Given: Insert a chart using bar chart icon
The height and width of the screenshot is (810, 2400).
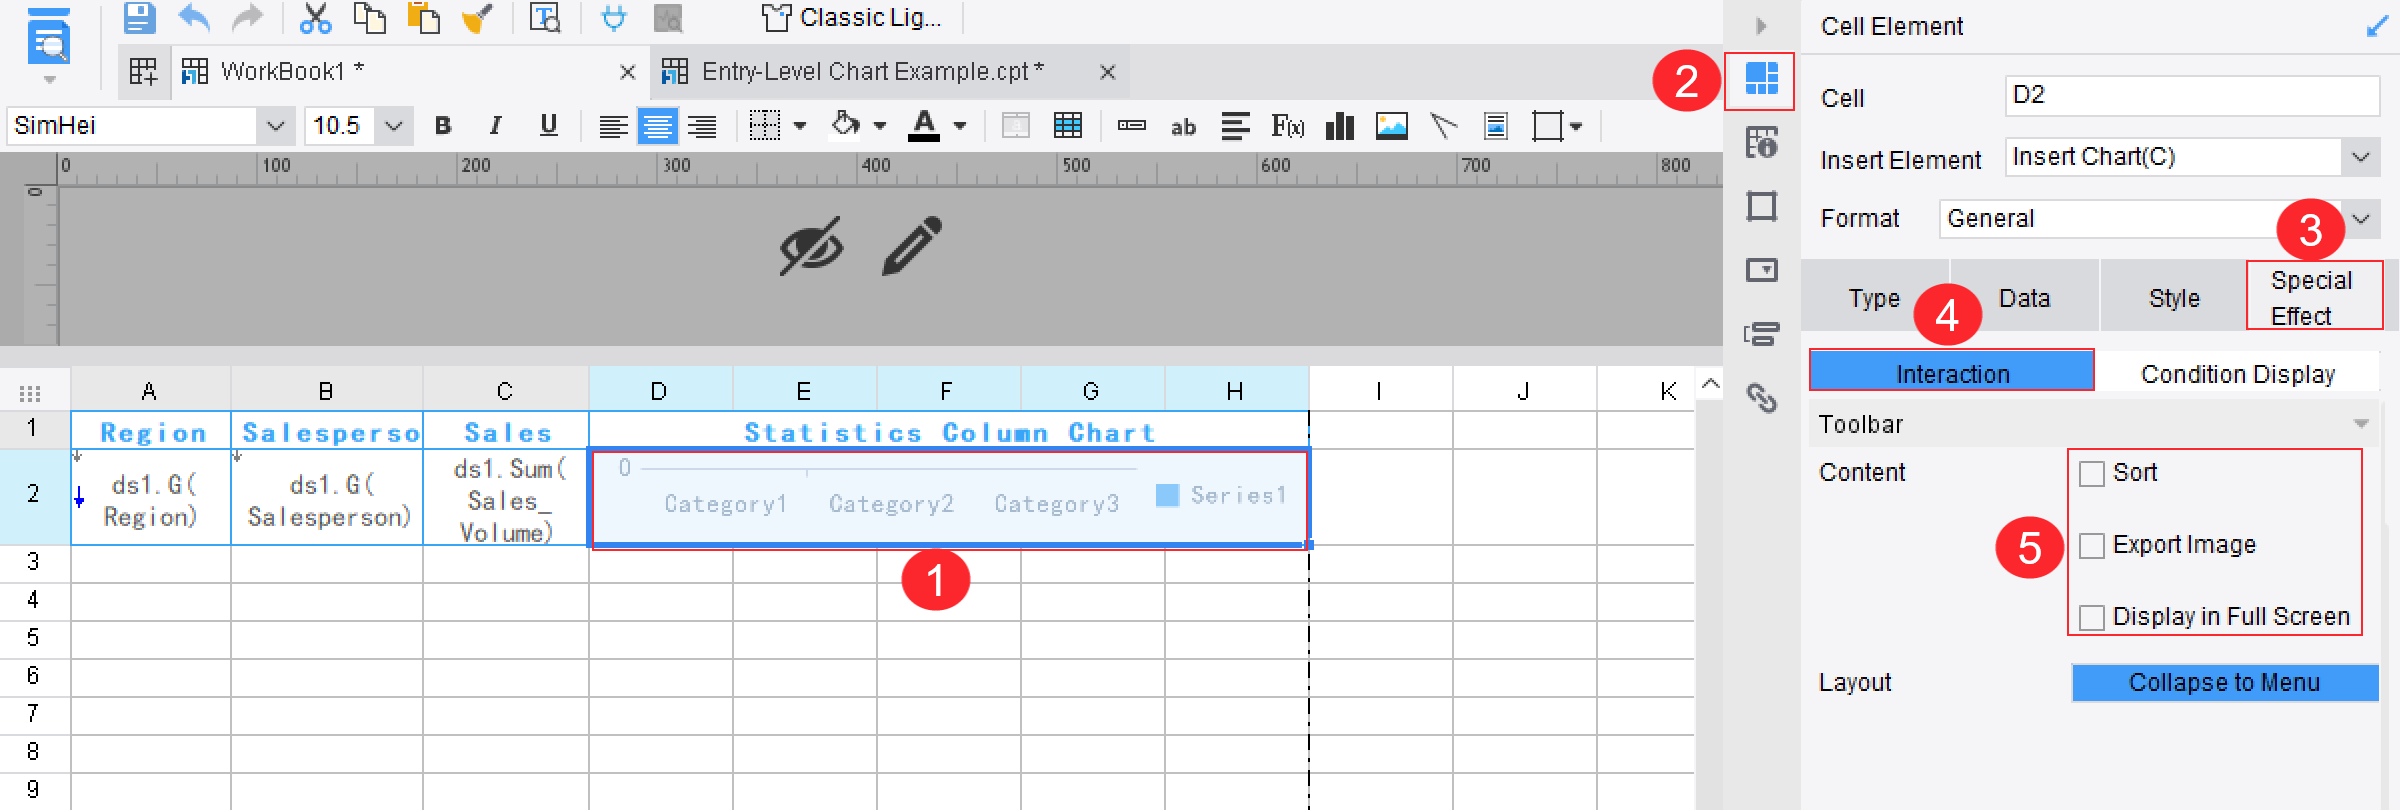Looking at the screenshot, I should (x=1339, y=126).
